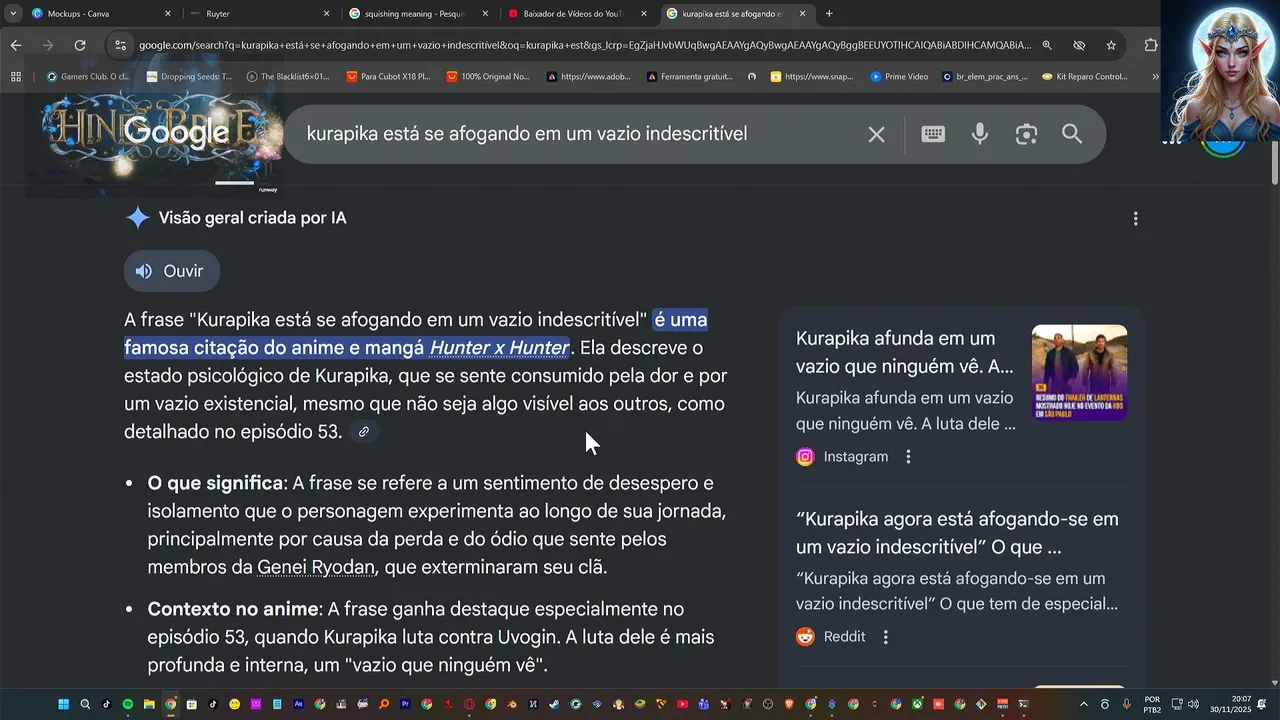
Task: Close the Ruyter tab
Action: (x=326, y=14)
